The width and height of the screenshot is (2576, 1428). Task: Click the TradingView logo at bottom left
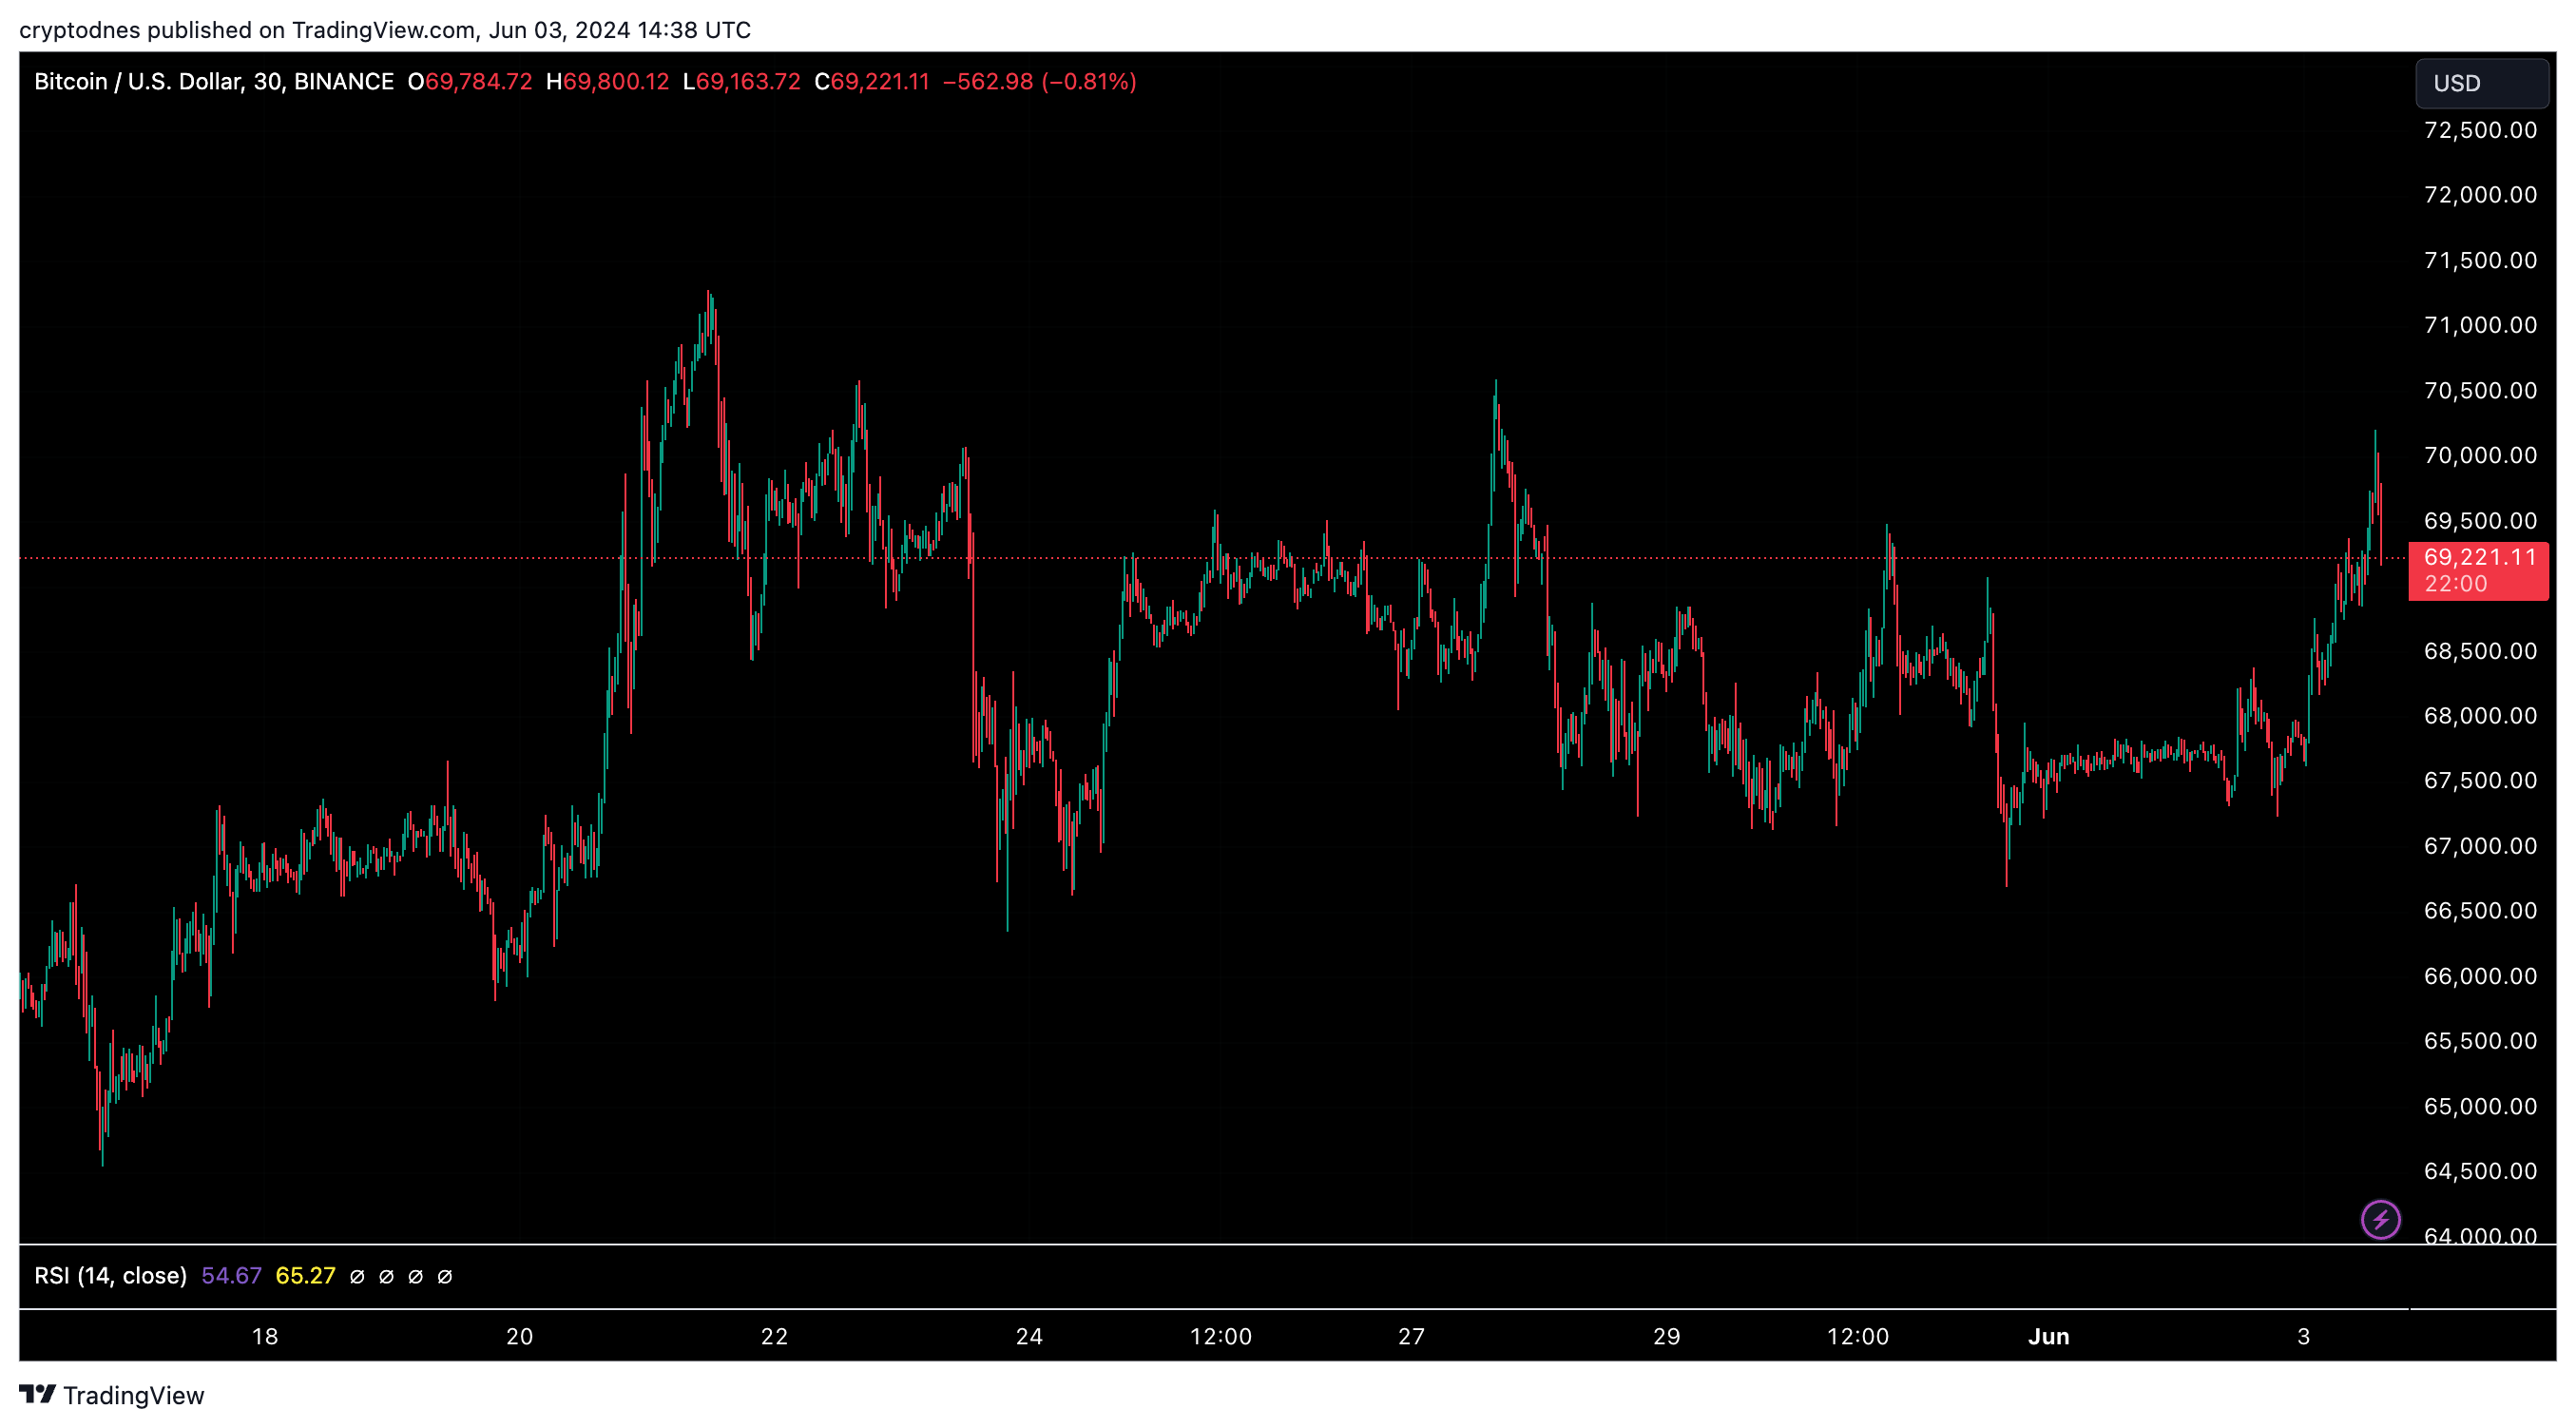pyautogui.click(x=111, y=1395)
